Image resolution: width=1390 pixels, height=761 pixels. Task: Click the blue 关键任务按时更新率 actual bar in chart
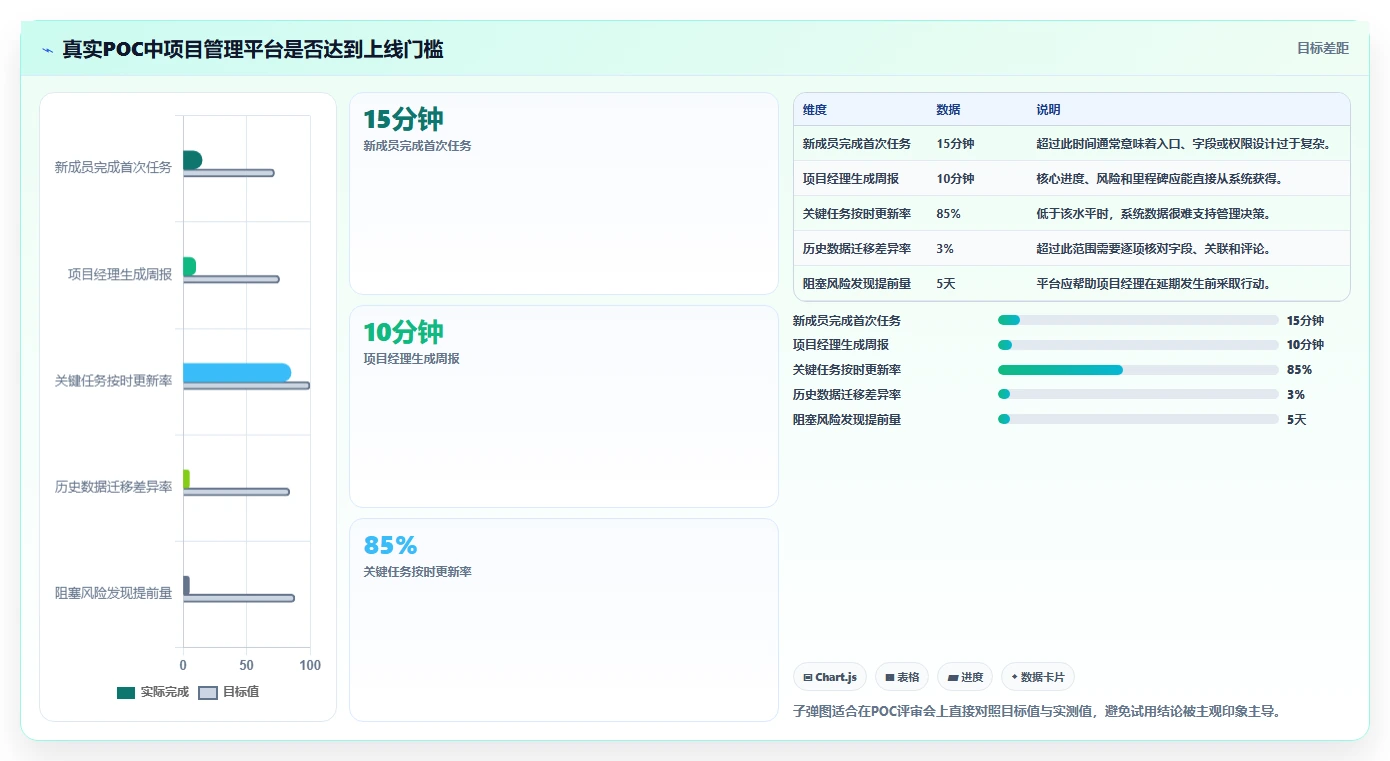point(237,372)
